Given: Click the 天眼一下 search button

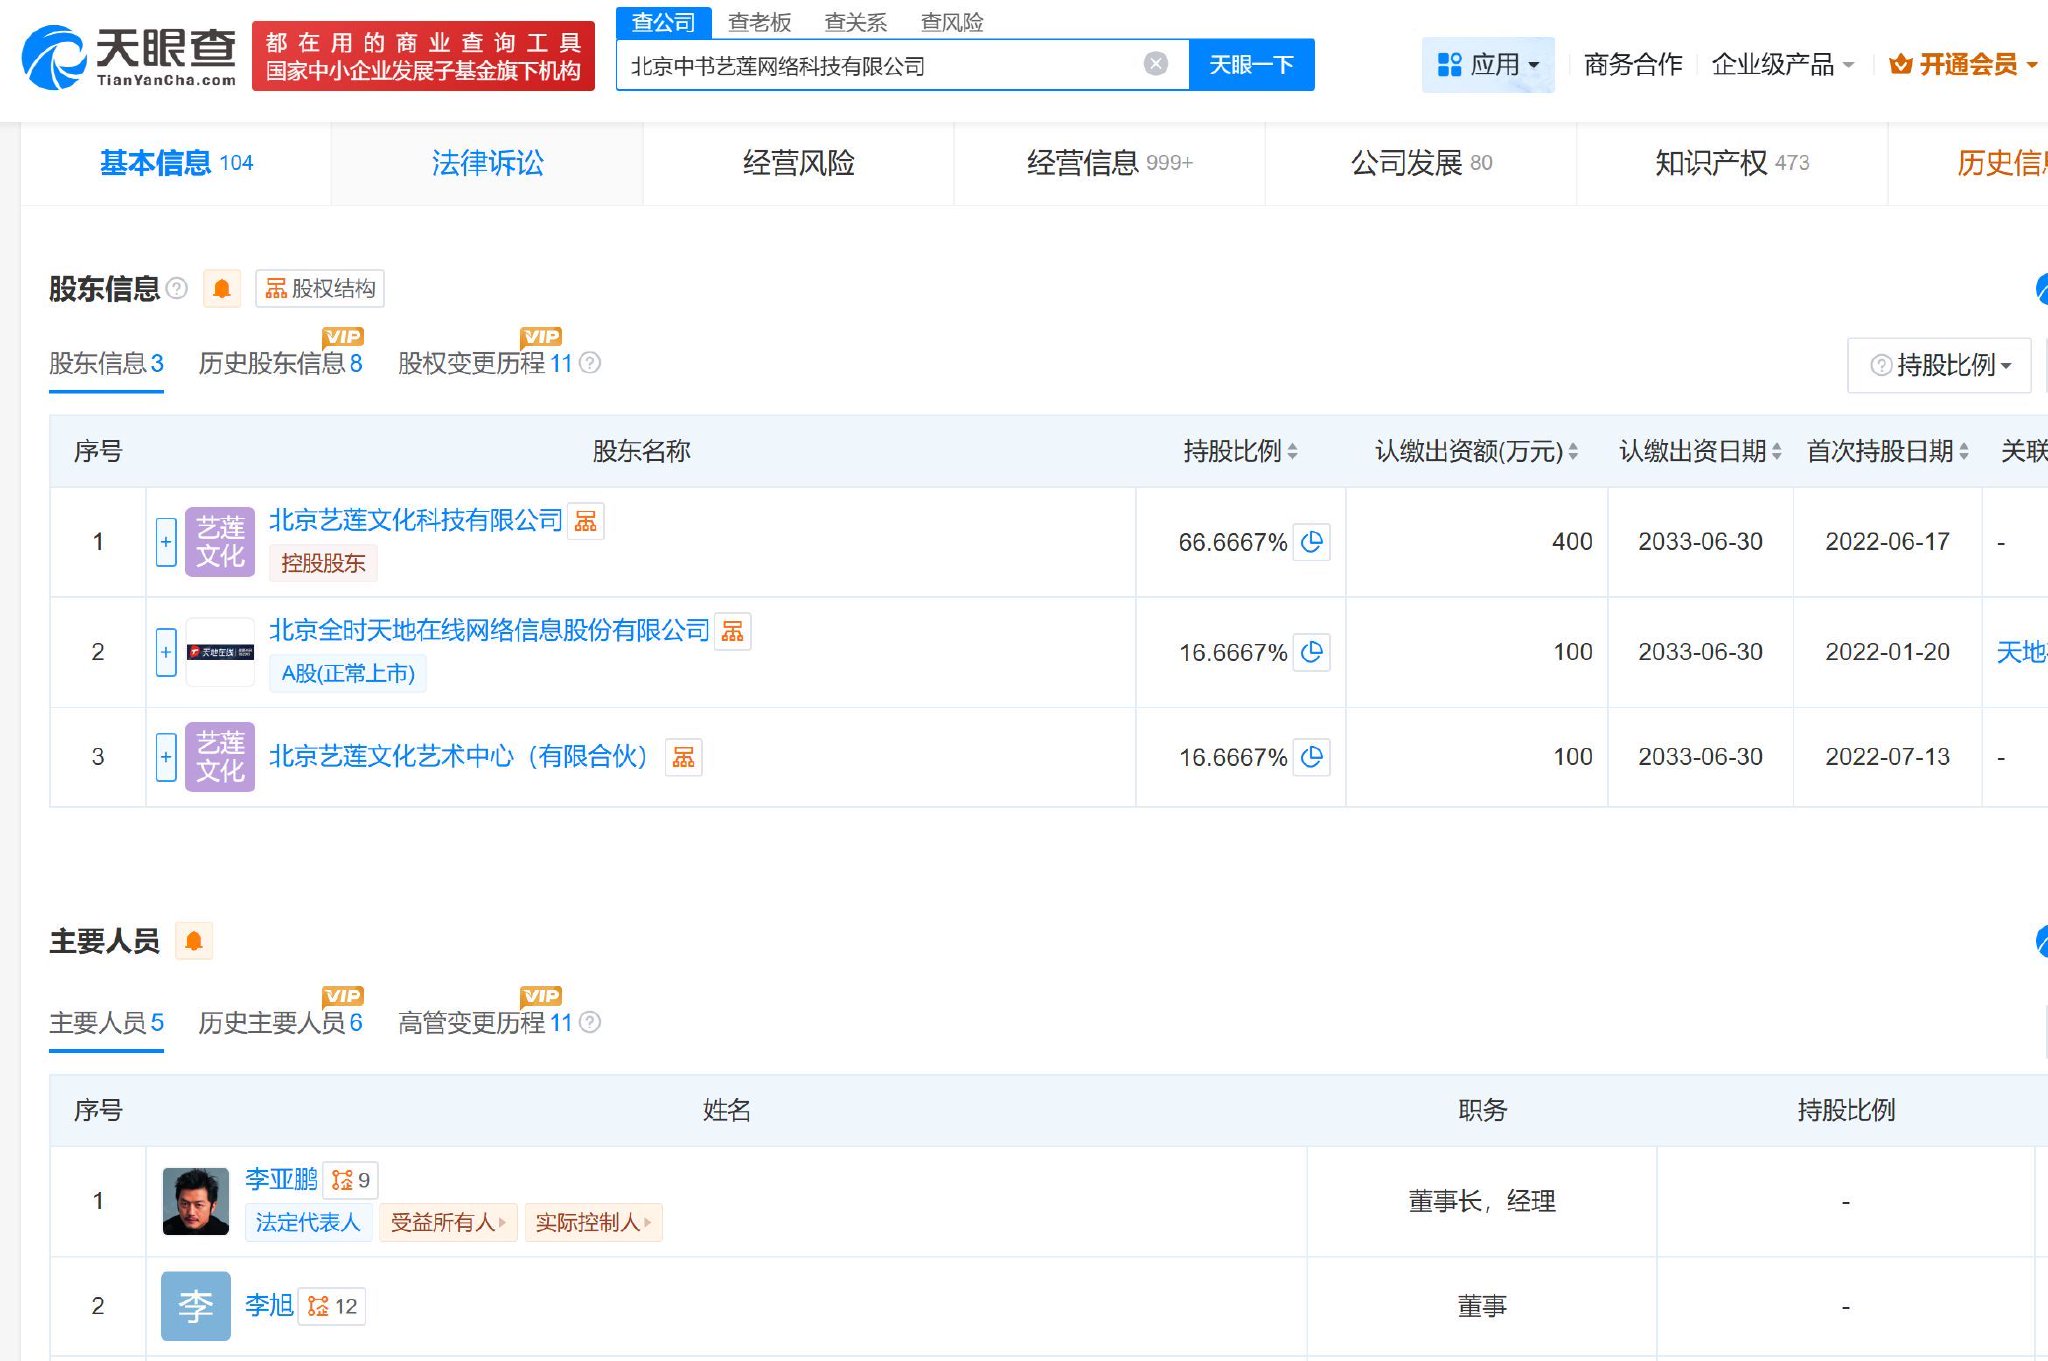Looking at the screenshot, I should [1251, 63].
